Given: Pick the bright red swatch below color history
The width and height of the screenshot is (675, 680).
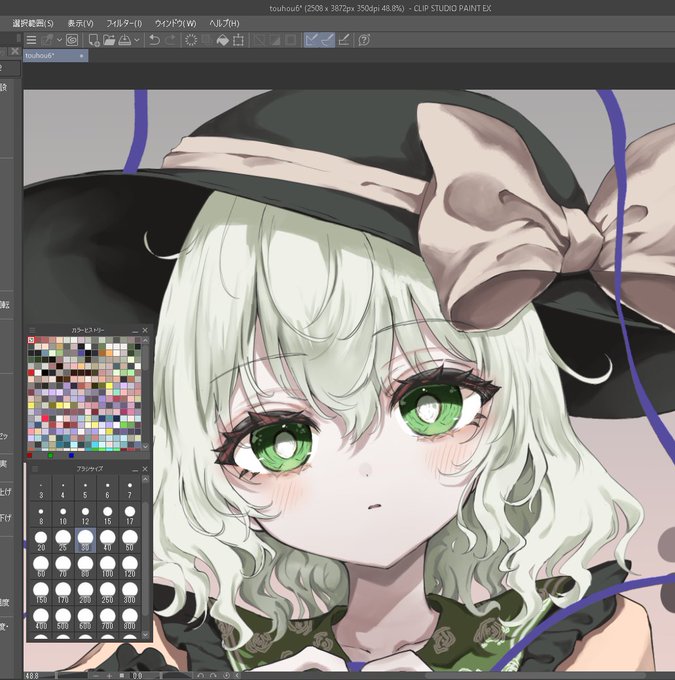Looking at the screenshot, I should coord(30,455).
